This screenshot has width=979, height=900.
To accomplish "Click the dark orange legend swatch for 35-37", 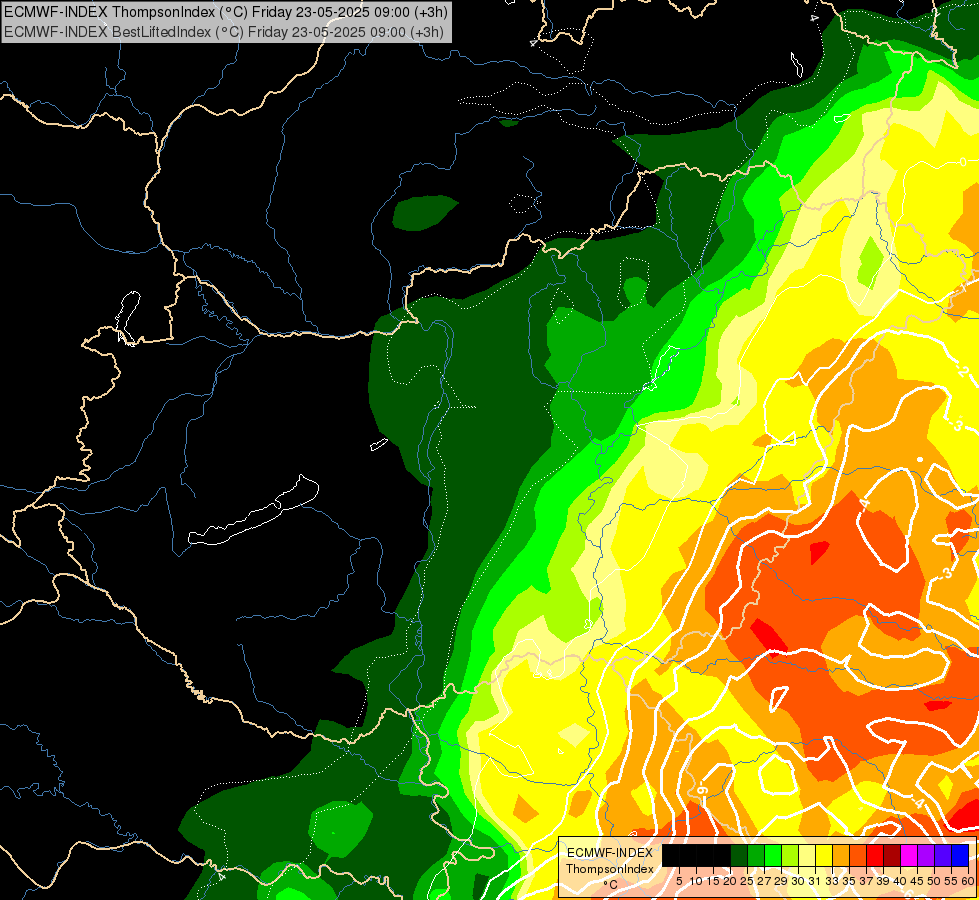I will 858,855.
